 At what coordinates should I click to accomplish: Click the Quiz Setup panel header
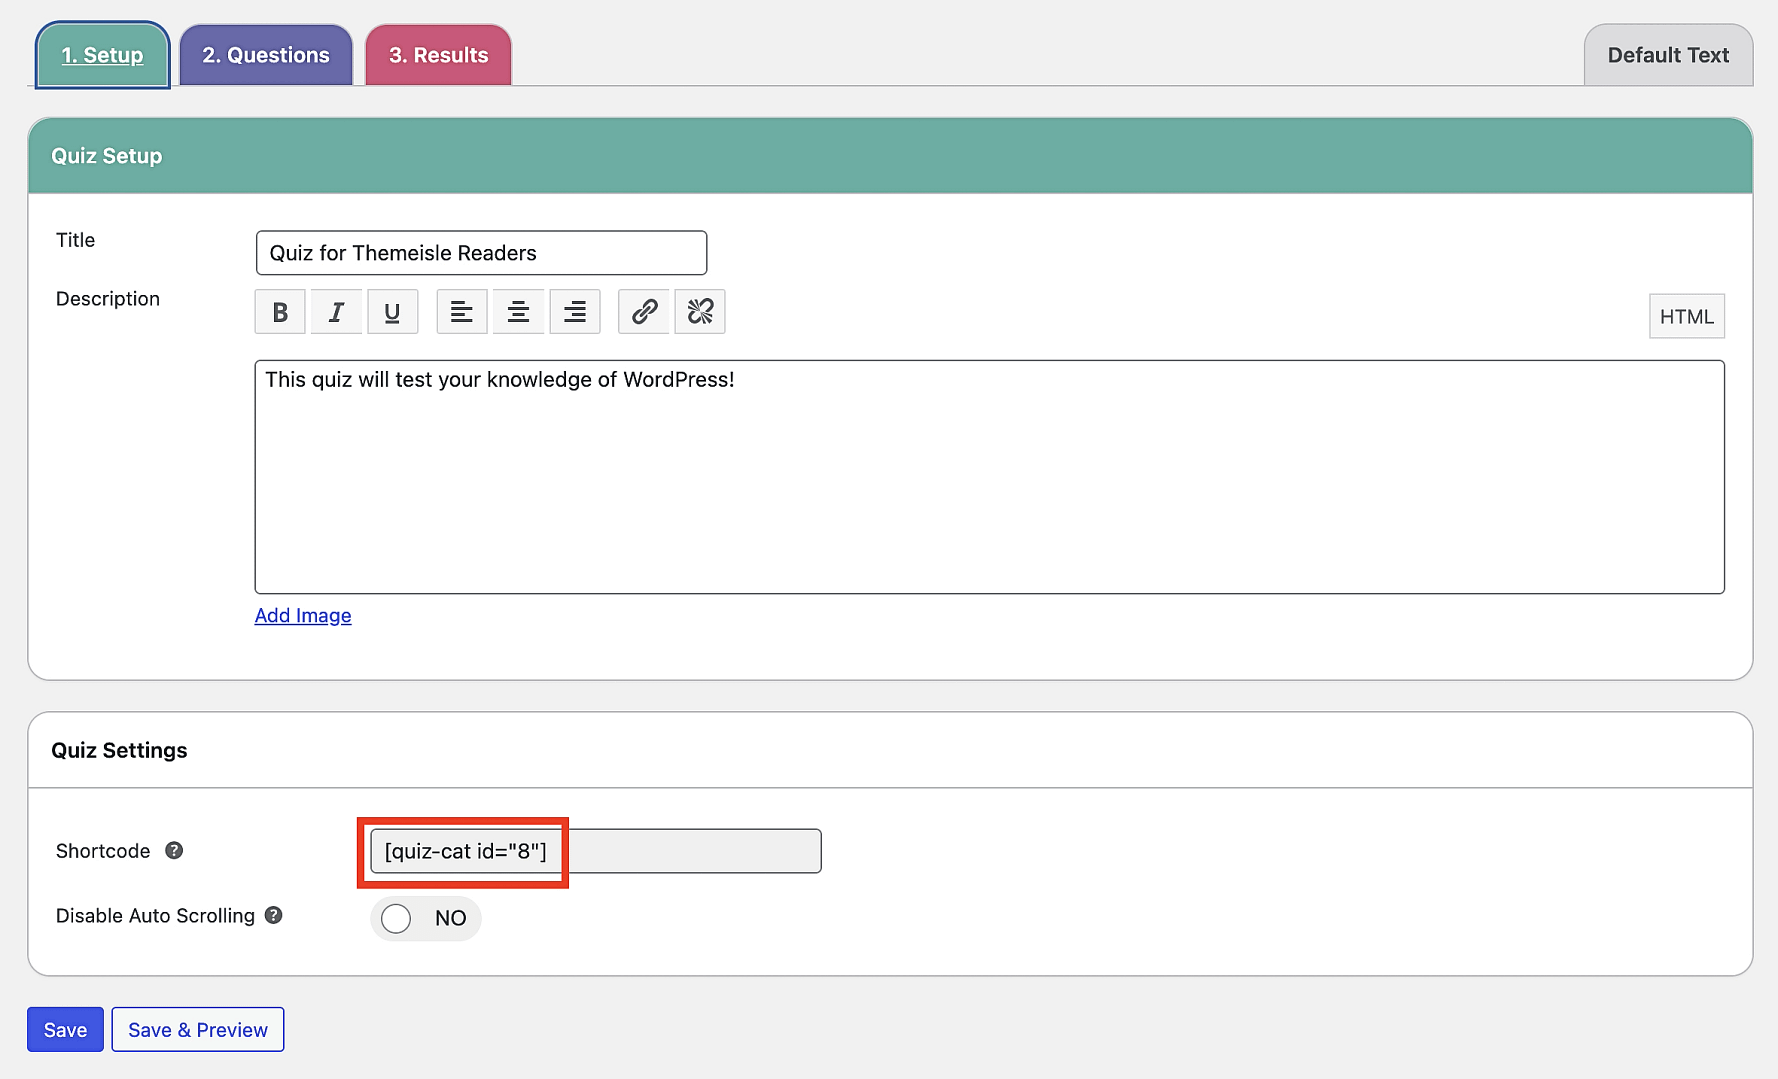[890, 156]
